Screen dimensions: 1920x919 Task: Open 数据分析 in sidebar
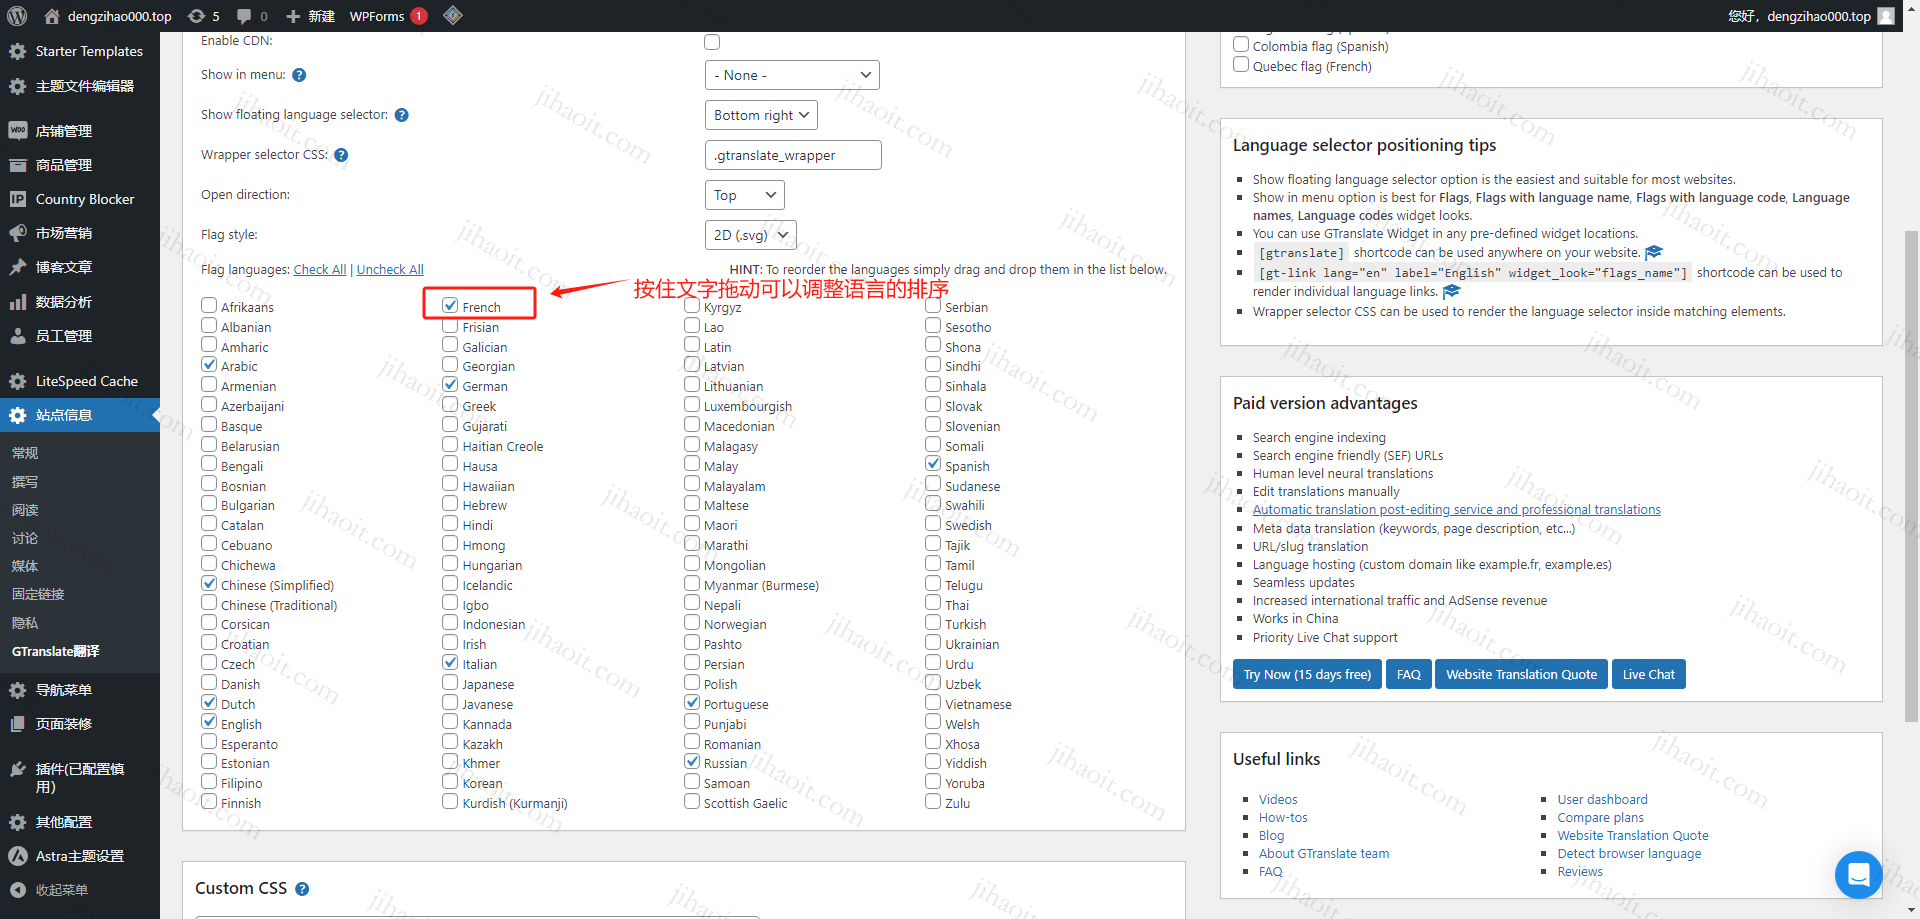pos(80,302)
